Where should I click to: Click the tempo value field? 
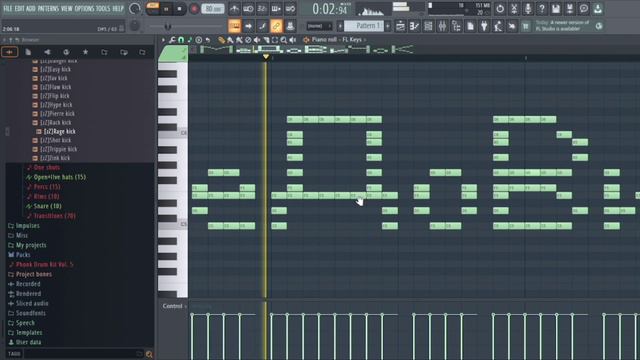(213, 9)
